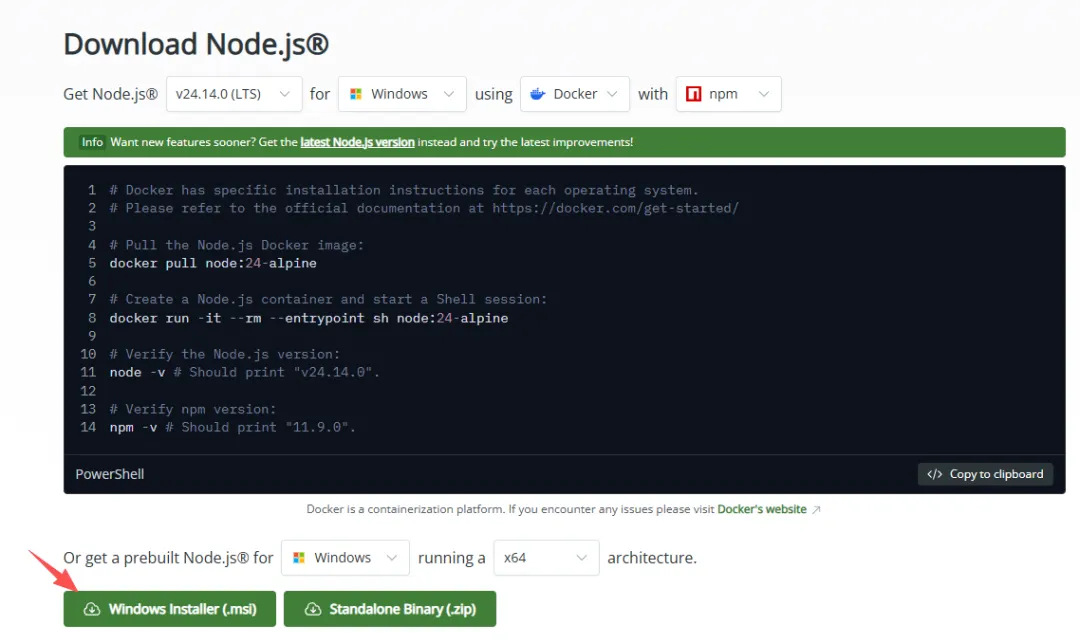This screenshot has height=643, width=1080.
Task: Open the Windows platform dropdown after 'for'
Action: coord(402,94)
